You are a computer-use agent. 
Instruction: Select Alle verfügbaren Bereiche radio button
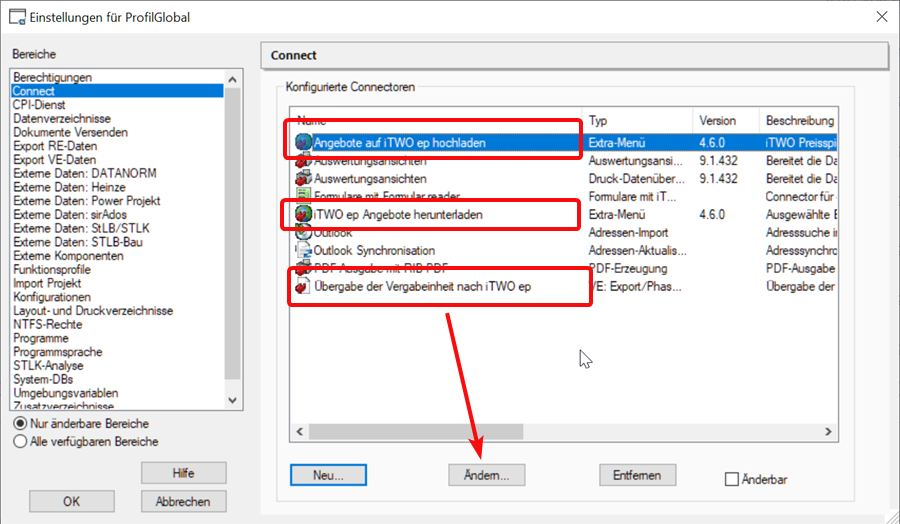point(20,441)
